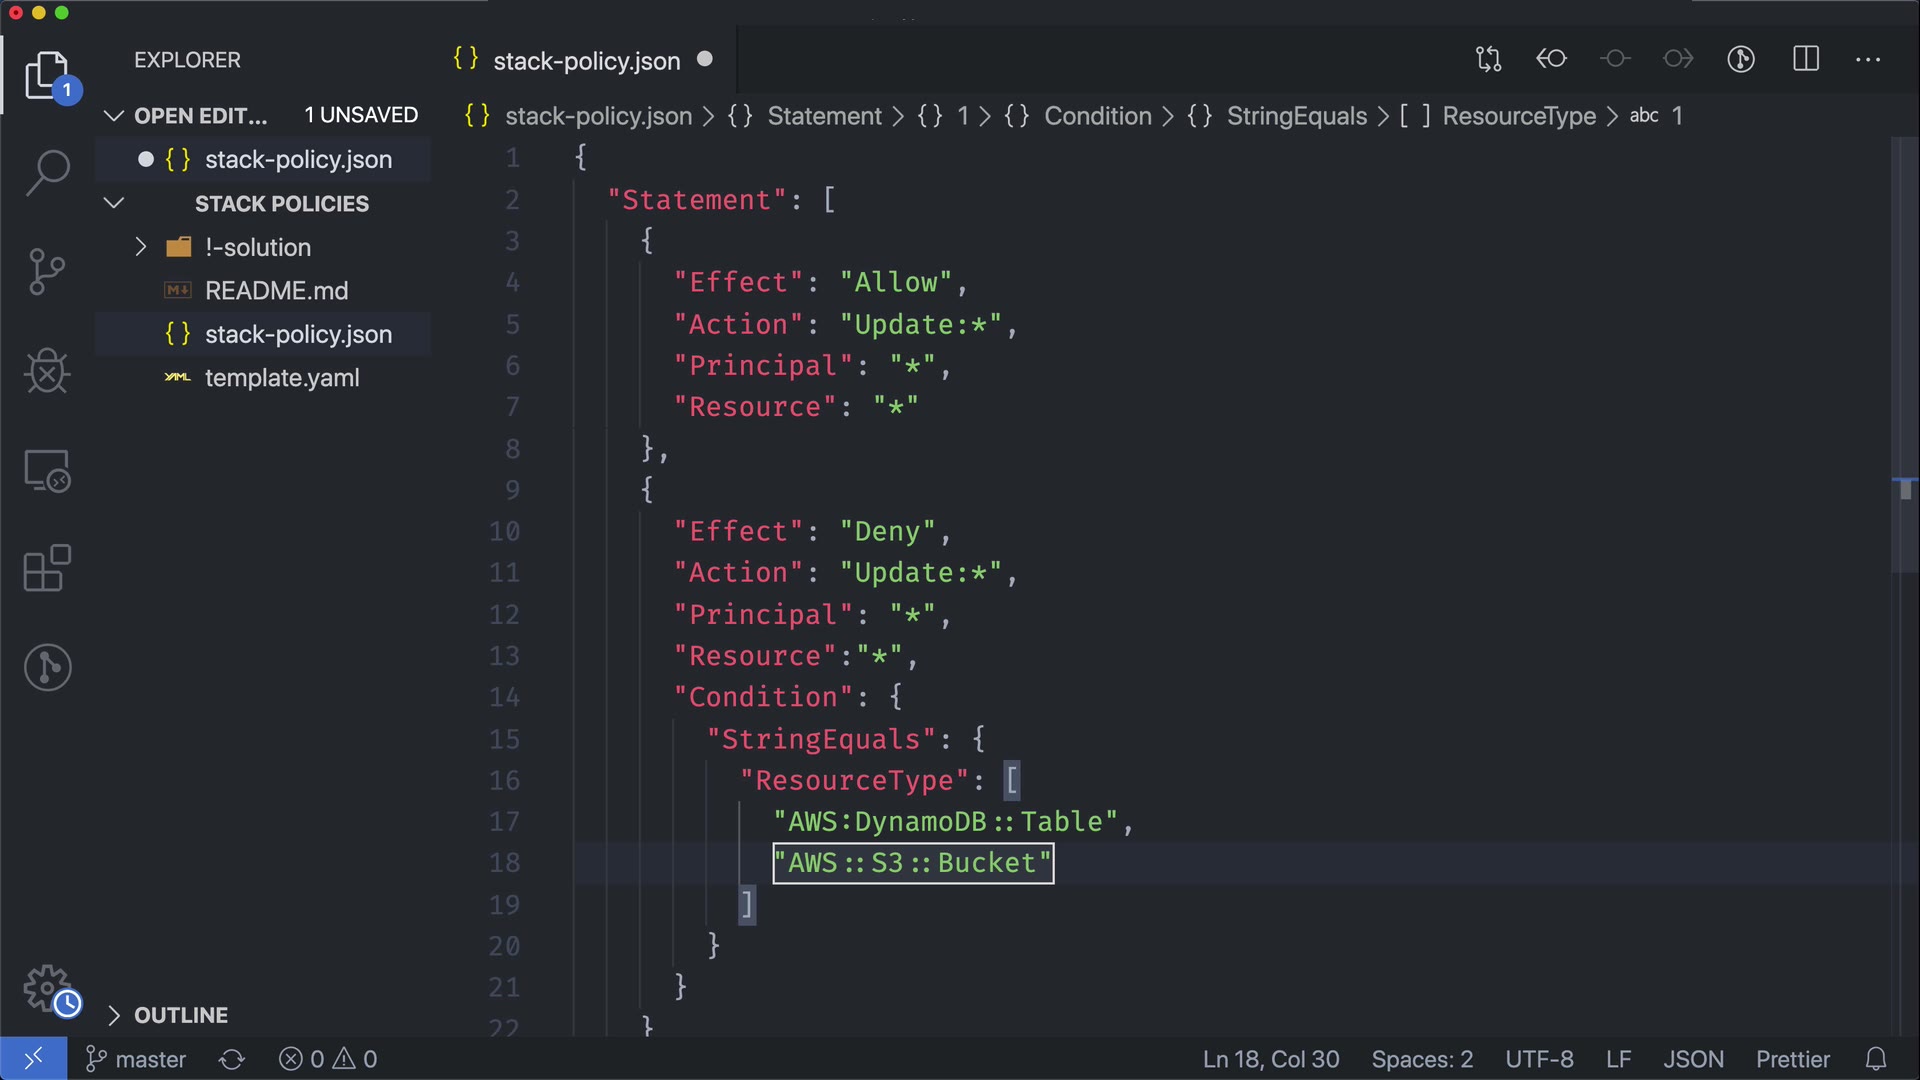Expand the Outline section
The image size is (1920, 1080).
pyautogui.click(x=114, y=1015)
